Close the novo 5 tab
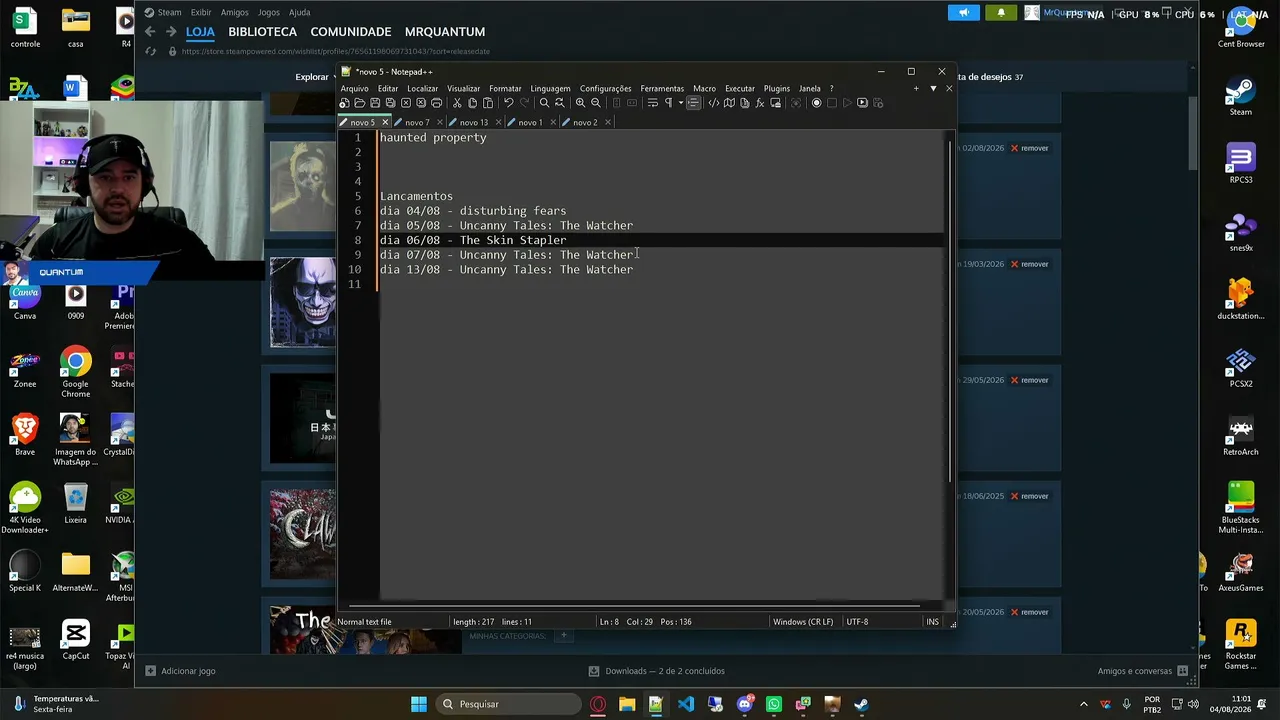The image size is (1280, 720). (385, 123)
